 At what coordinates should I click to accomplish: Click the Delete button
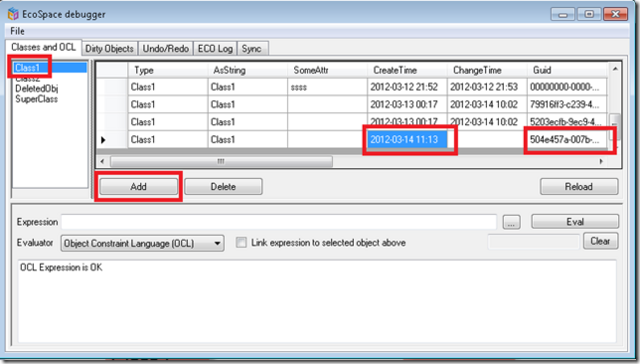point(223,186)
